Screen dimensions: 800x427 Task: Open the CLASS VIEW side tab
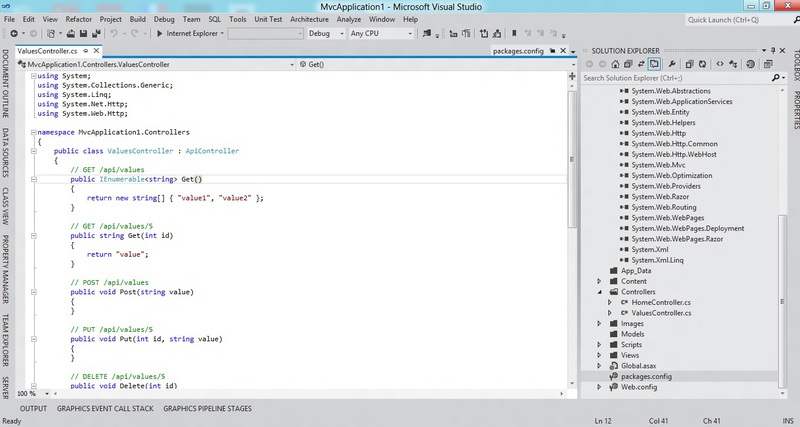[5, 207]
